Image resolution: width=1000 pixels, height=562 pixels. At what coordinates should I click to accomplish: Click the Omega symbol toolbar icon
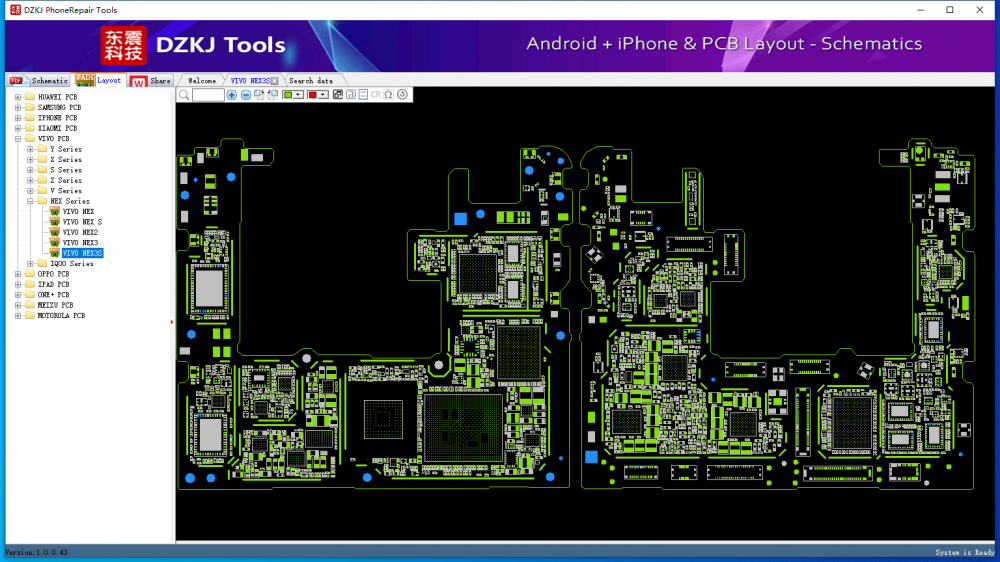(388, 95)
